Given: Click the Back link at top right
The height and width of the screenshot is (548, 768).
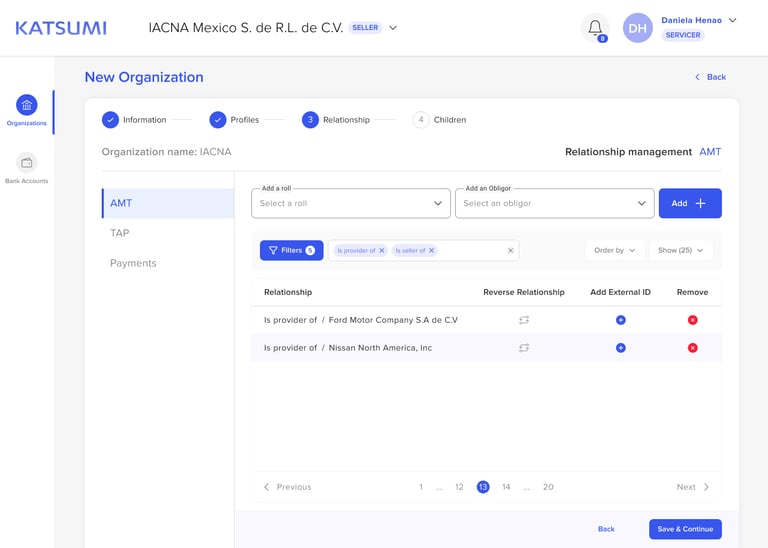Looking at the screenshot, I should (x=711, y=77).
